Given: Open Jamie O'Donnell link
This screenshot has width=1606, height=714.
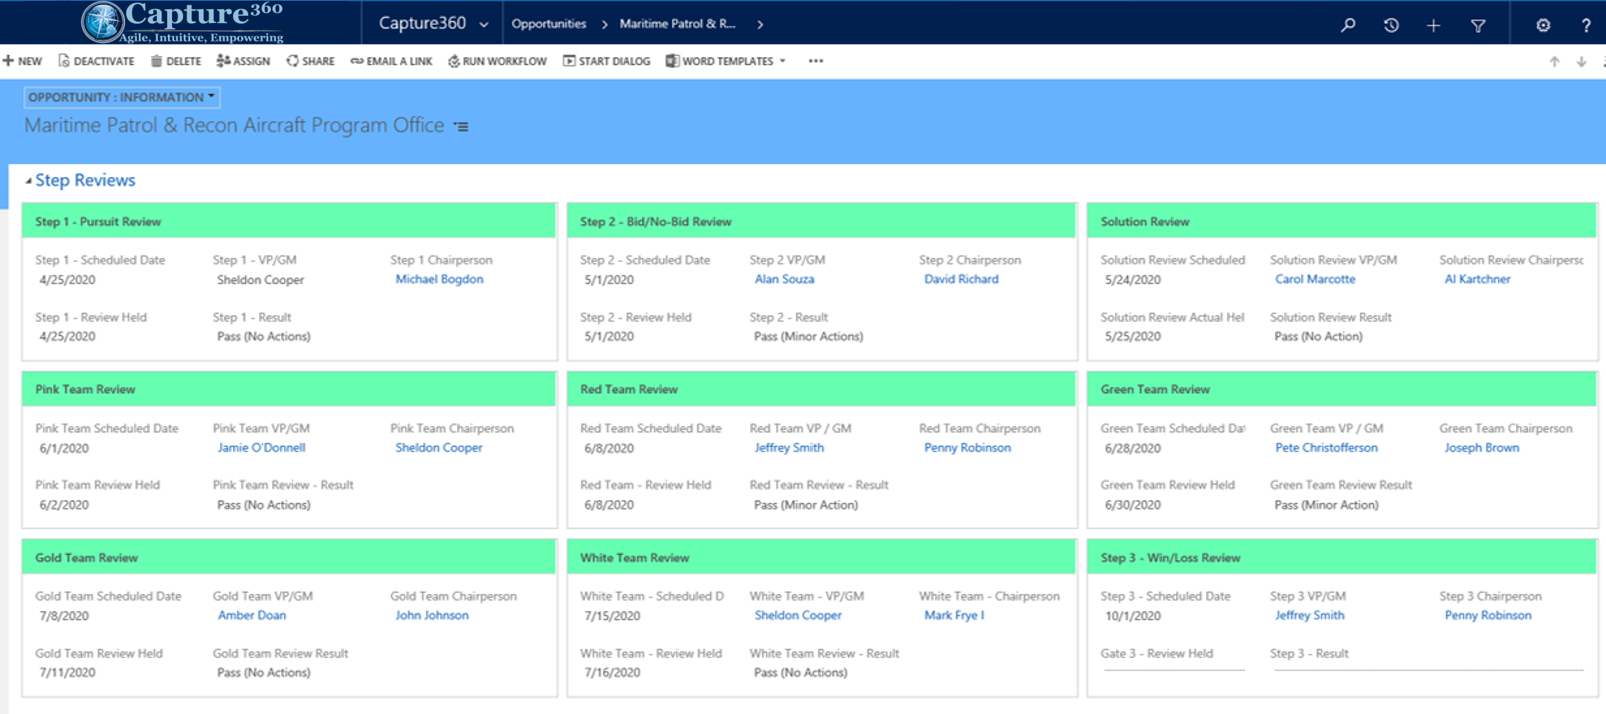Looking at the screenshot, I should 261,448.
